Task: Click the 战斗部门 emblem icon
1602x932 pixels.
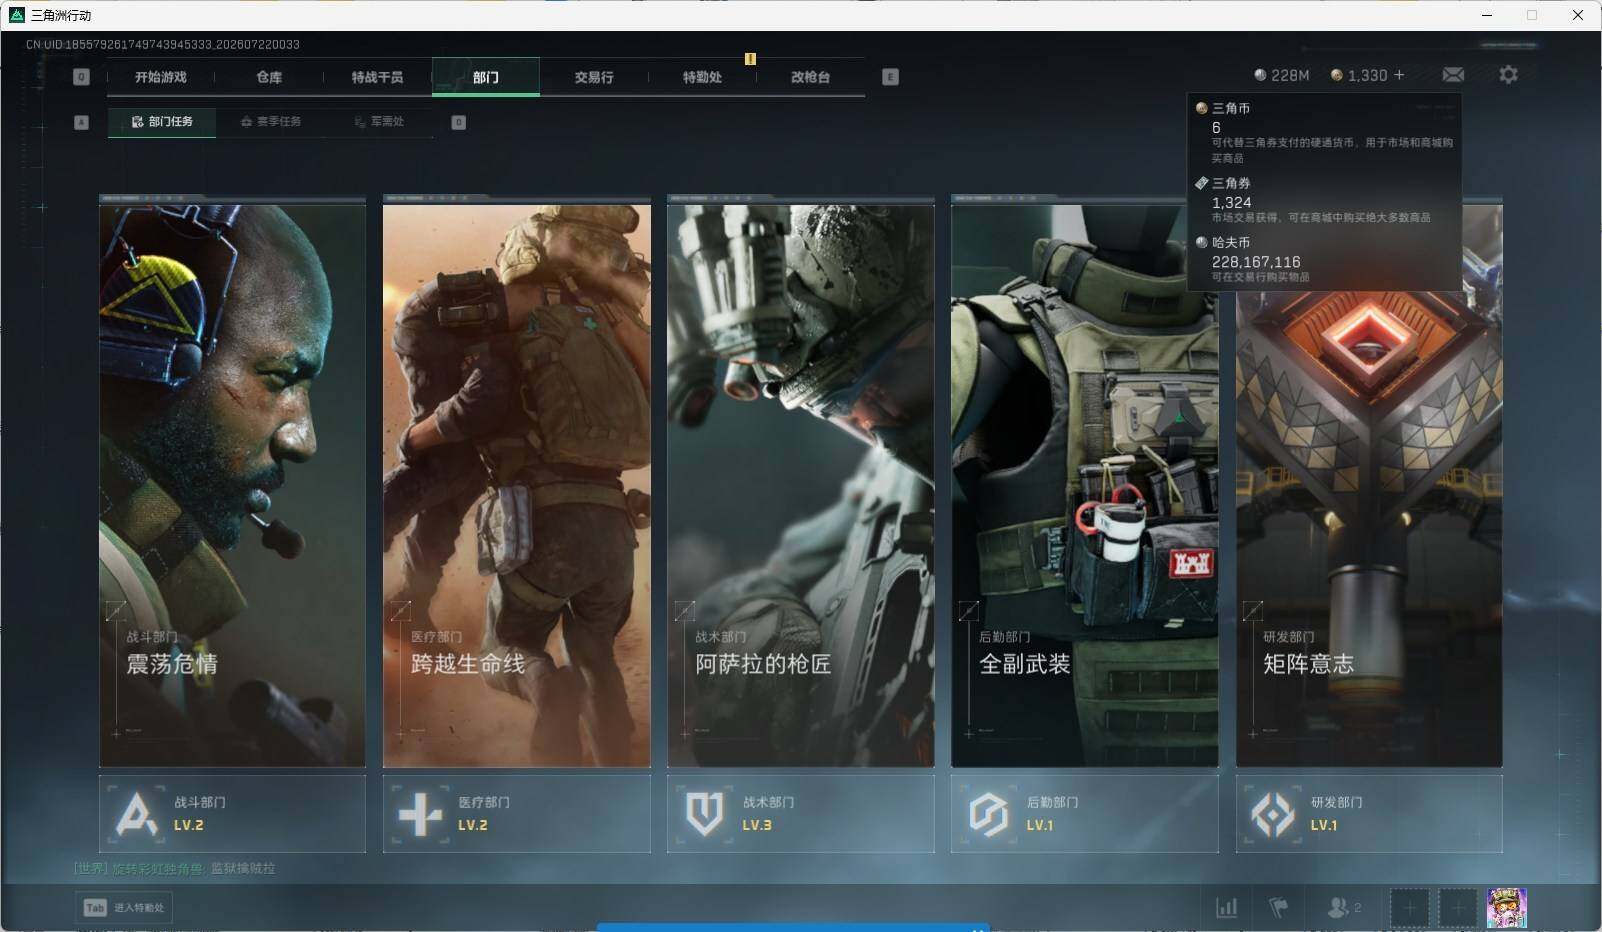Action: [136, 814]
